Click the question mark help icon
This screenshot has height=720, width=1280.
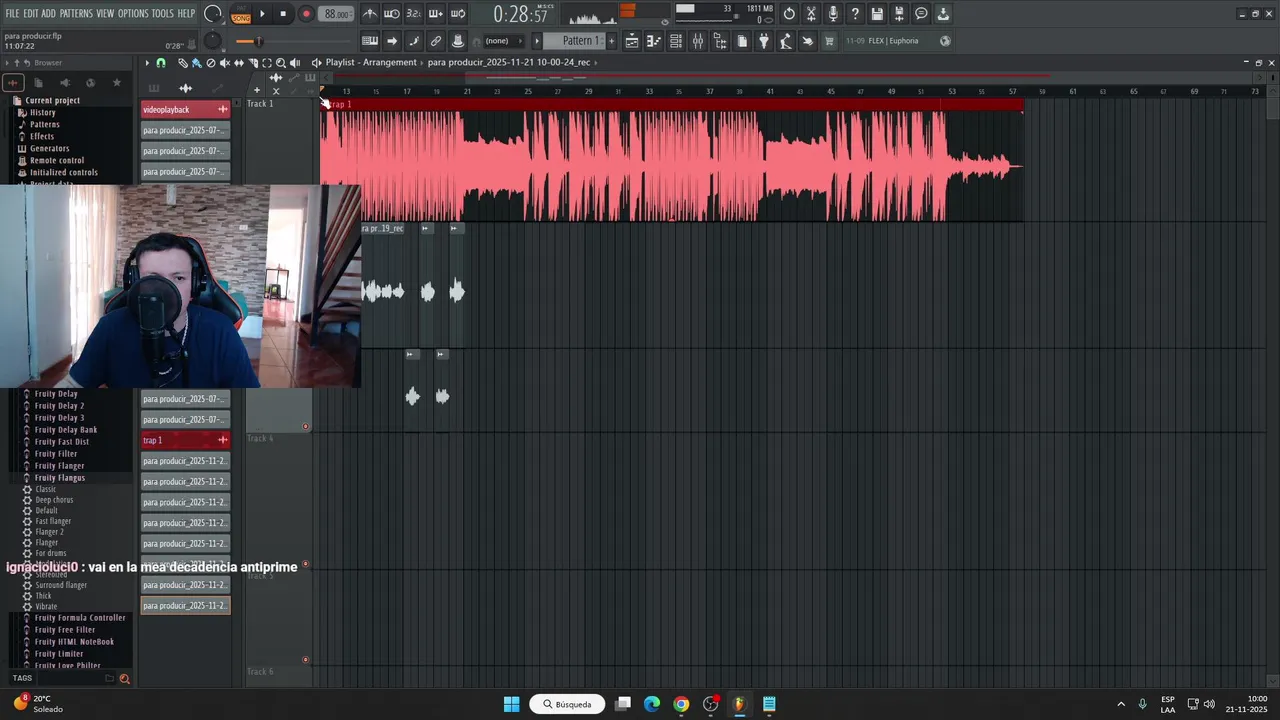855,14
